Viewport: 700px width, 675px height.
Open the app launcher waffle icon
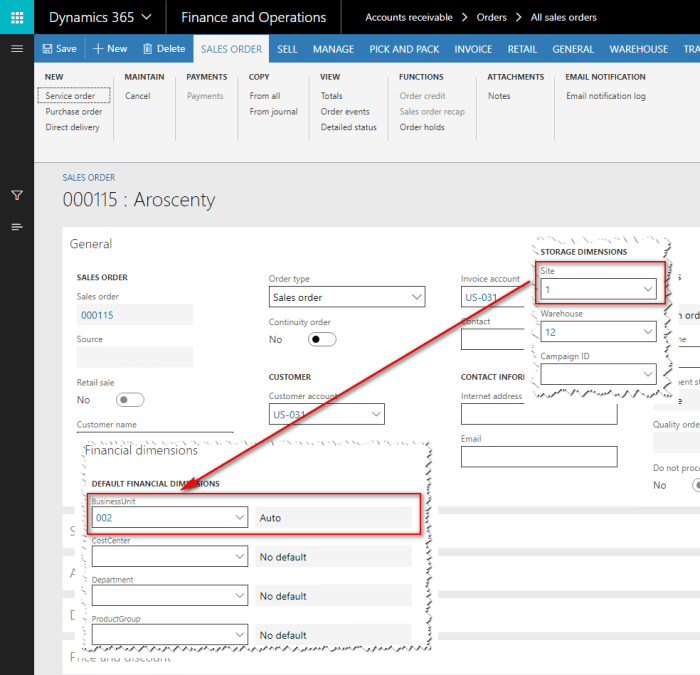(x=17, y=17)
